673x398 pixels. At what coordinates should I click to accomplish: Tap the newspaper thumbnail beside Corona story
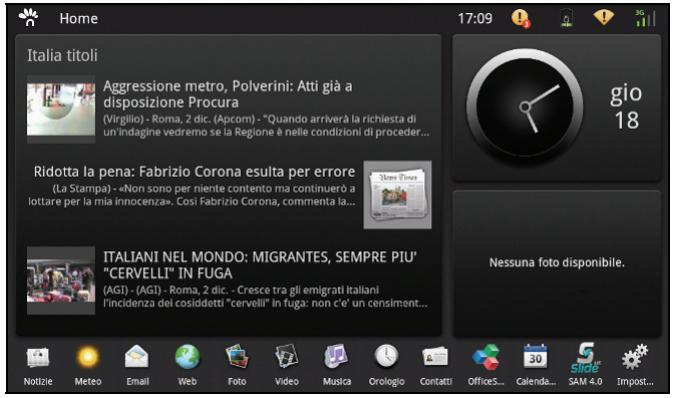[x=397, y=194]
